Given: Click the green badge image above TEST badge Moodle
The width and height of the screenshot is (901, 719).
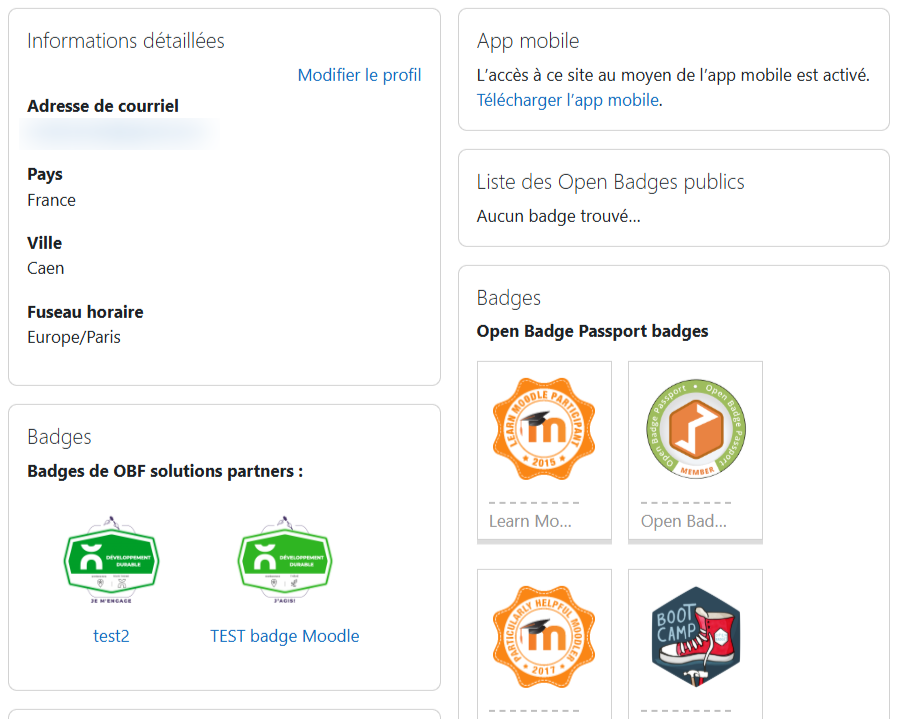Looking at the screenshot, I should [x=285, y=561].
